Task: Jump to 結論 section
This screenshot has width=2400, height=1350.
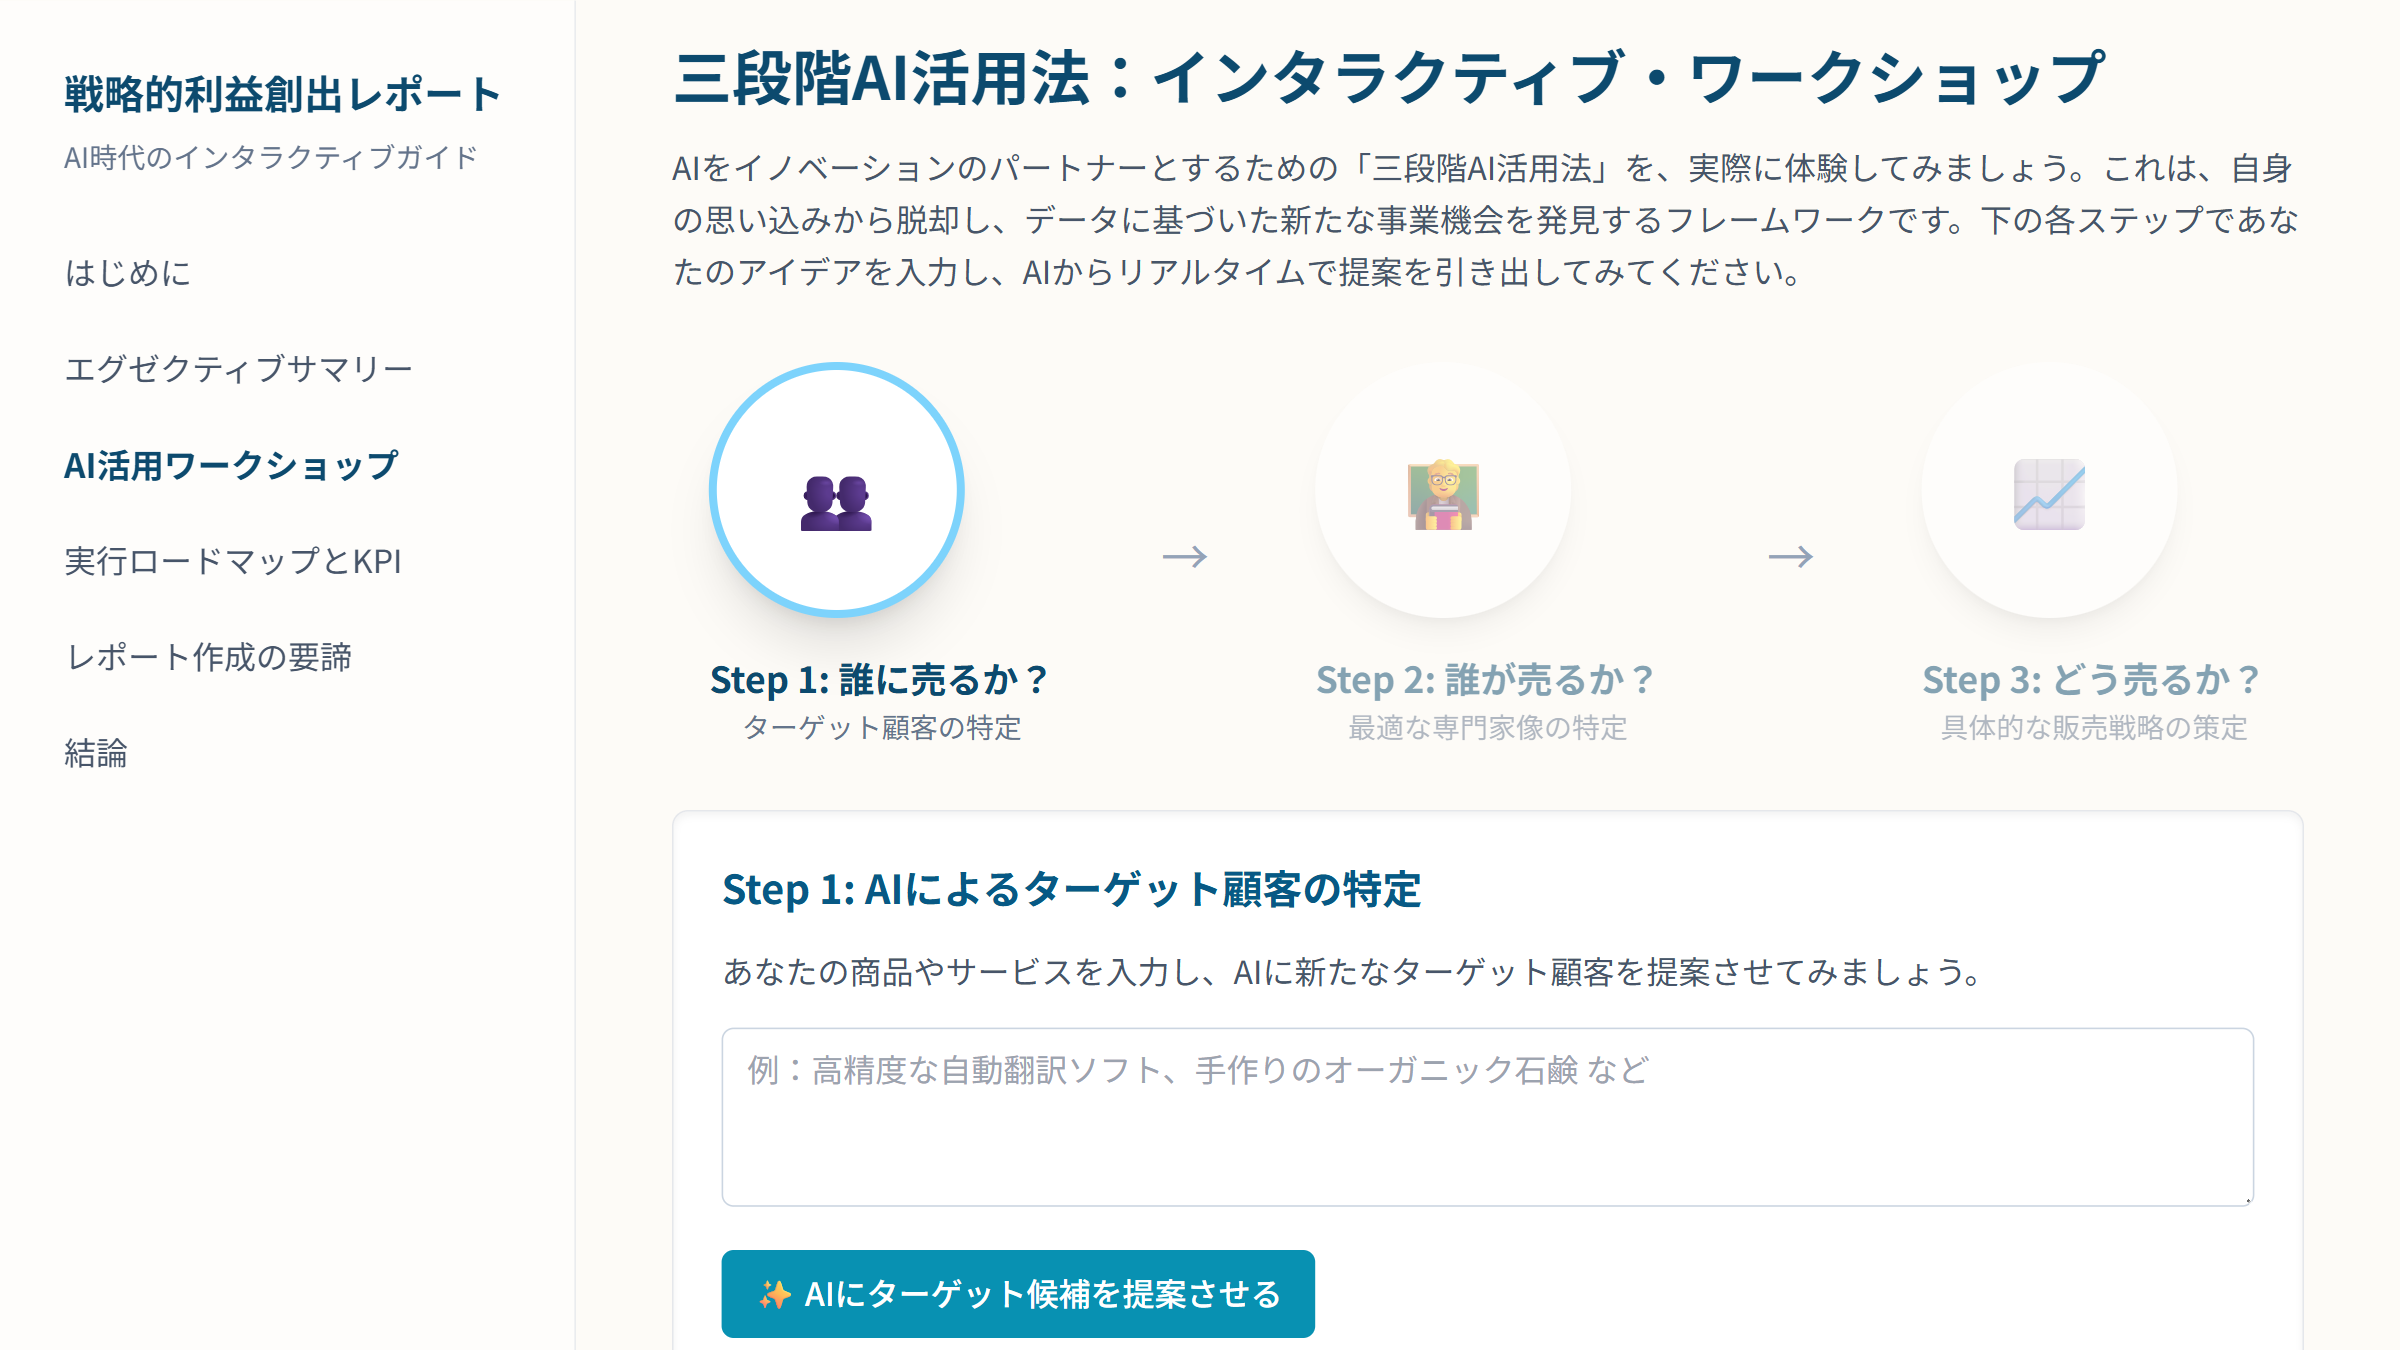Action: click(96, 753)
